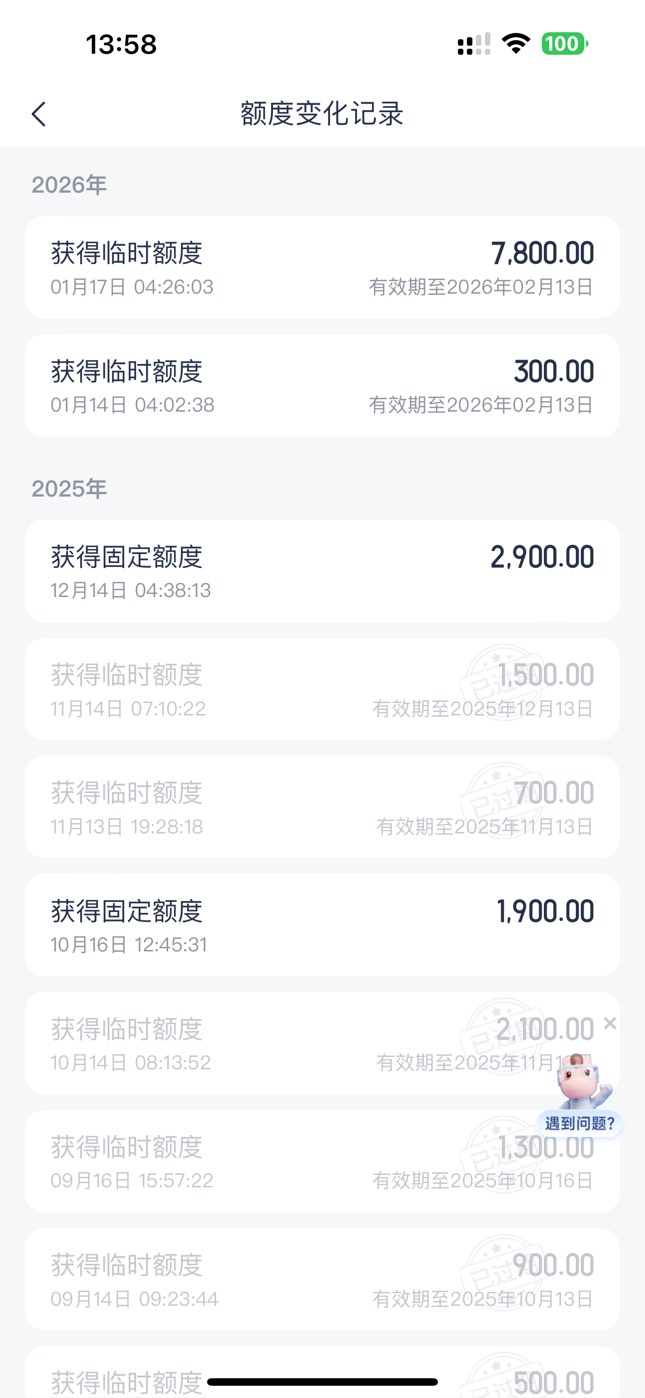This screenshot has width=645, height=1398.
Task: Tap the 13:58 clock in status bar
Action: click(x=121, y=44)
